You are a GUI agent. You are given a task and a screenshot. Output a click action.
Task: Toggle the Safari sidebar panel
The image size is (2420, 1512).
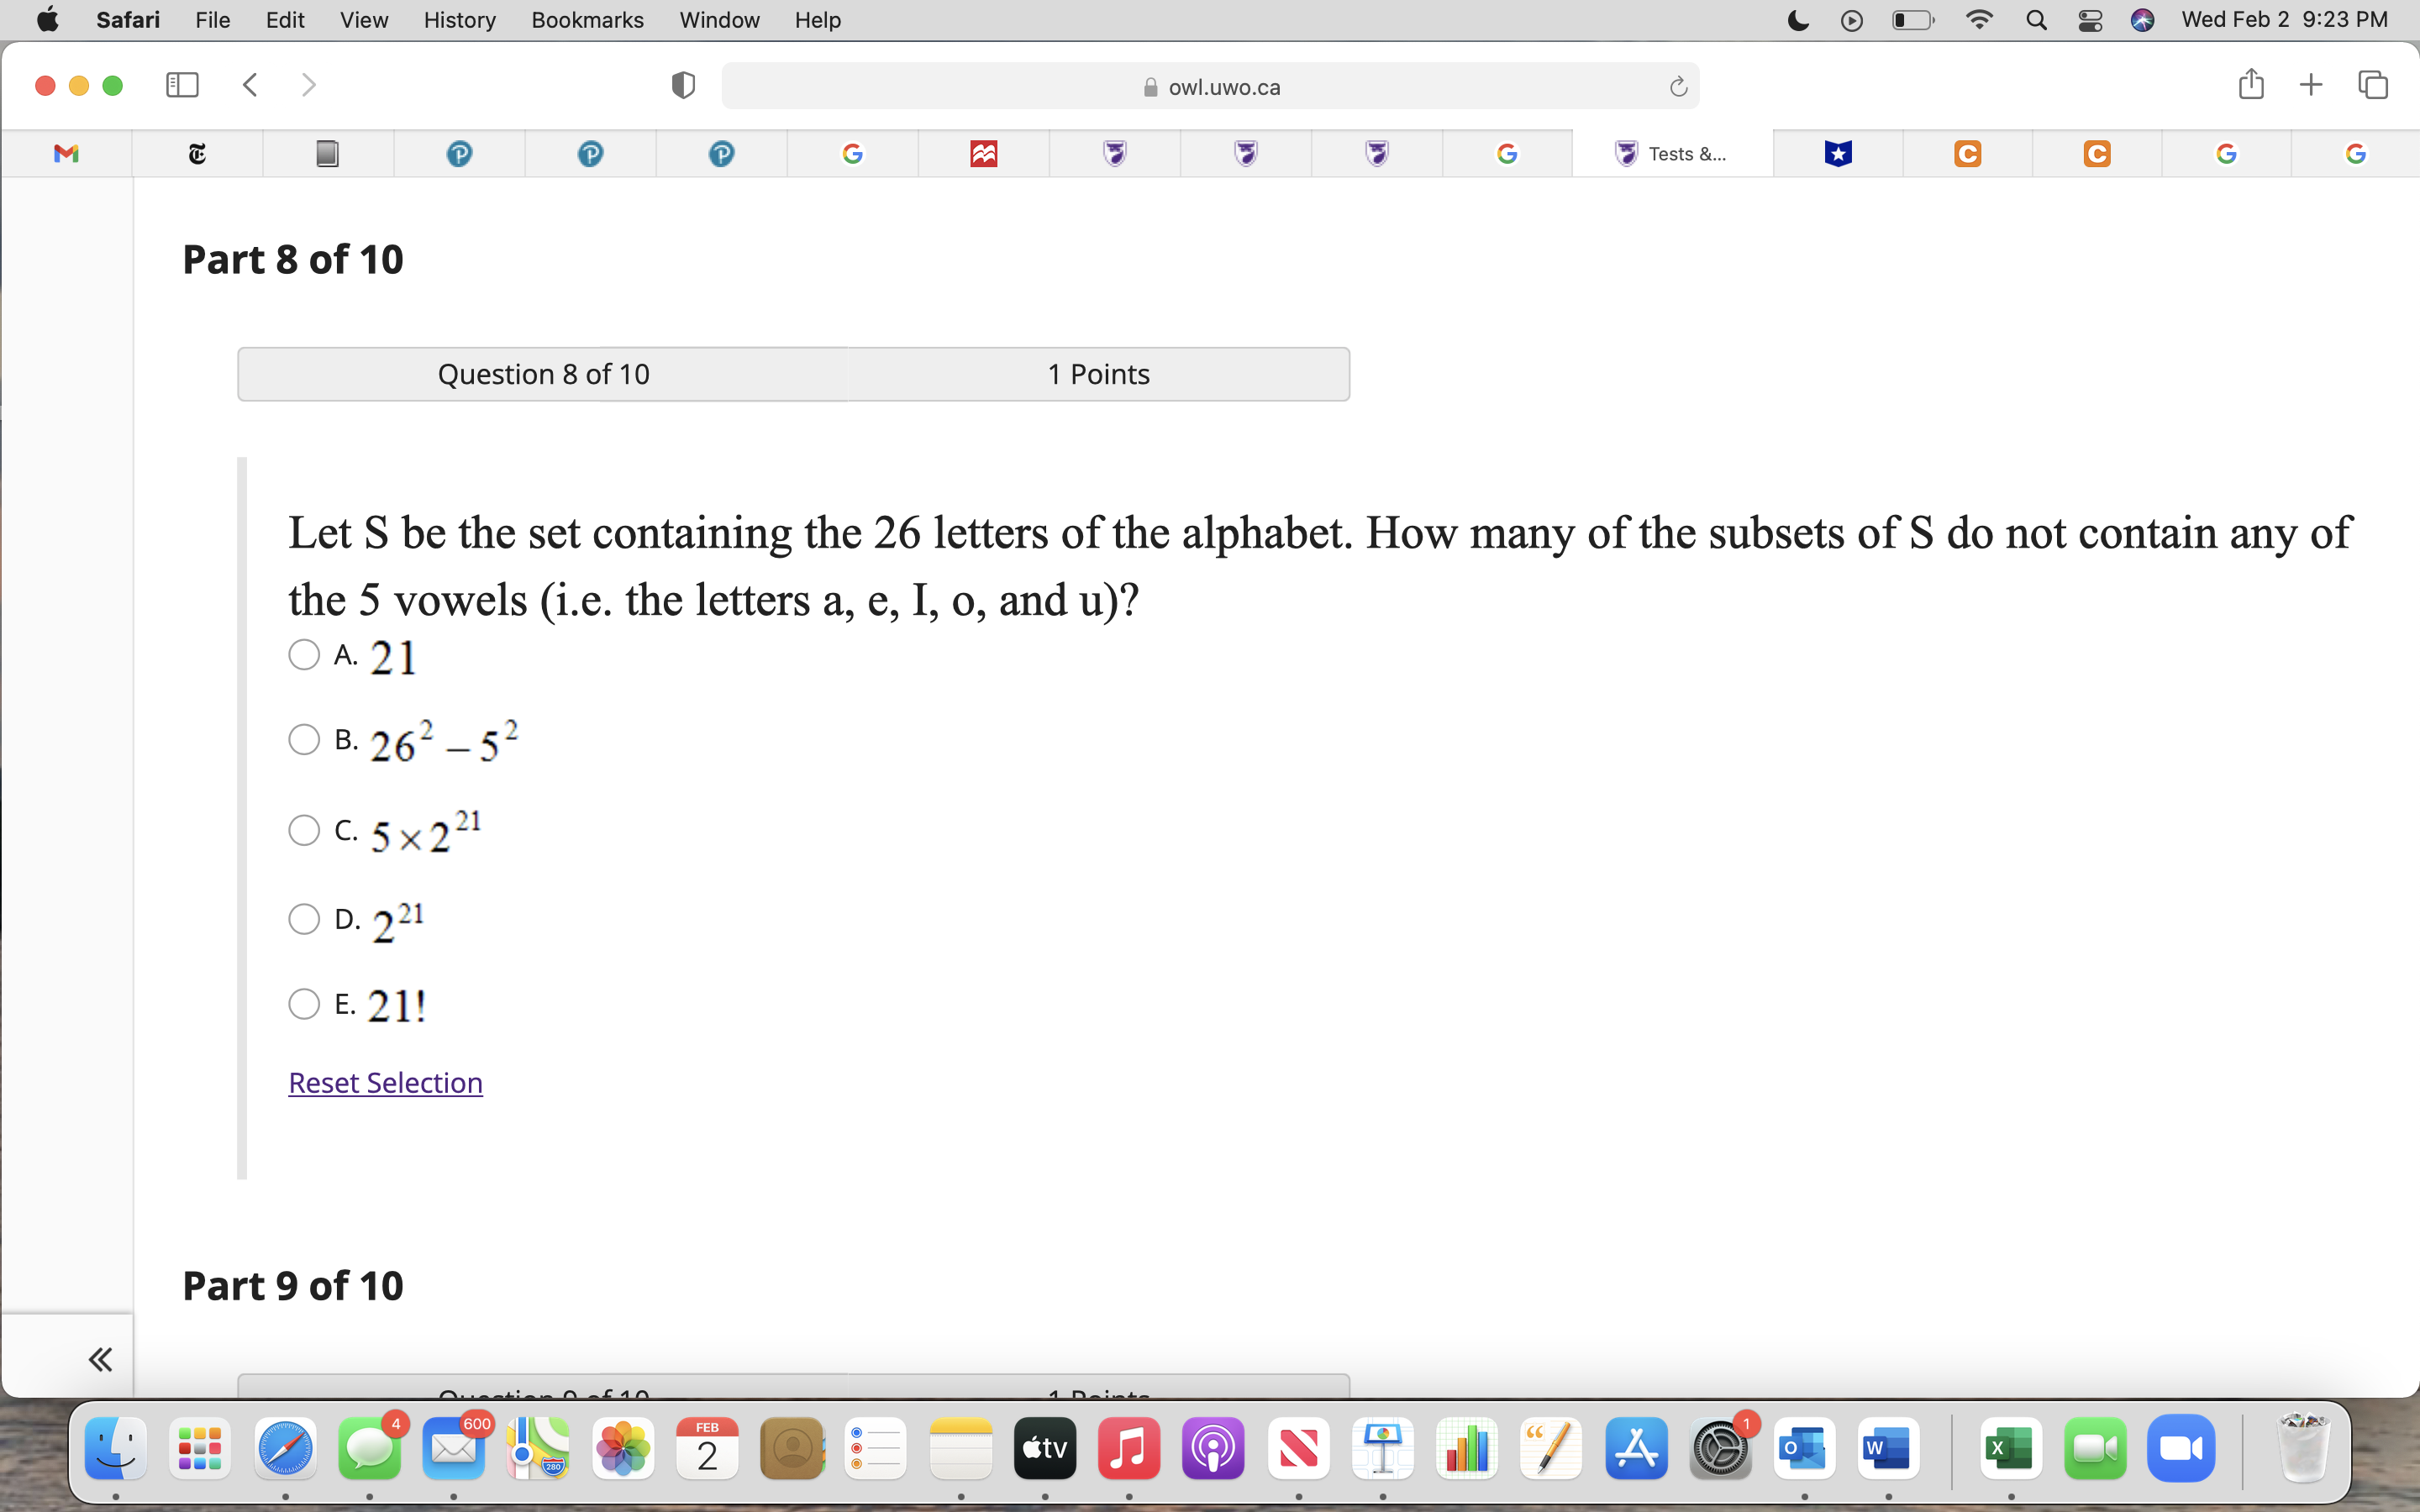(181, 85)
